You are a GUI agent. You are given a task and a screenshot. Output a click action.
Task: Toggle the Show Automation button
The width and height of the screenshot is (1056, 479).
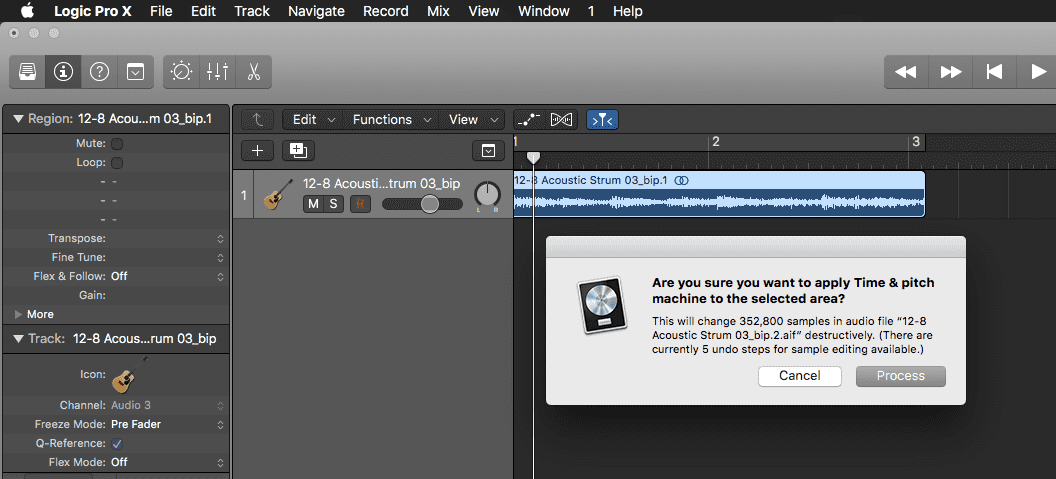(529, 120)
